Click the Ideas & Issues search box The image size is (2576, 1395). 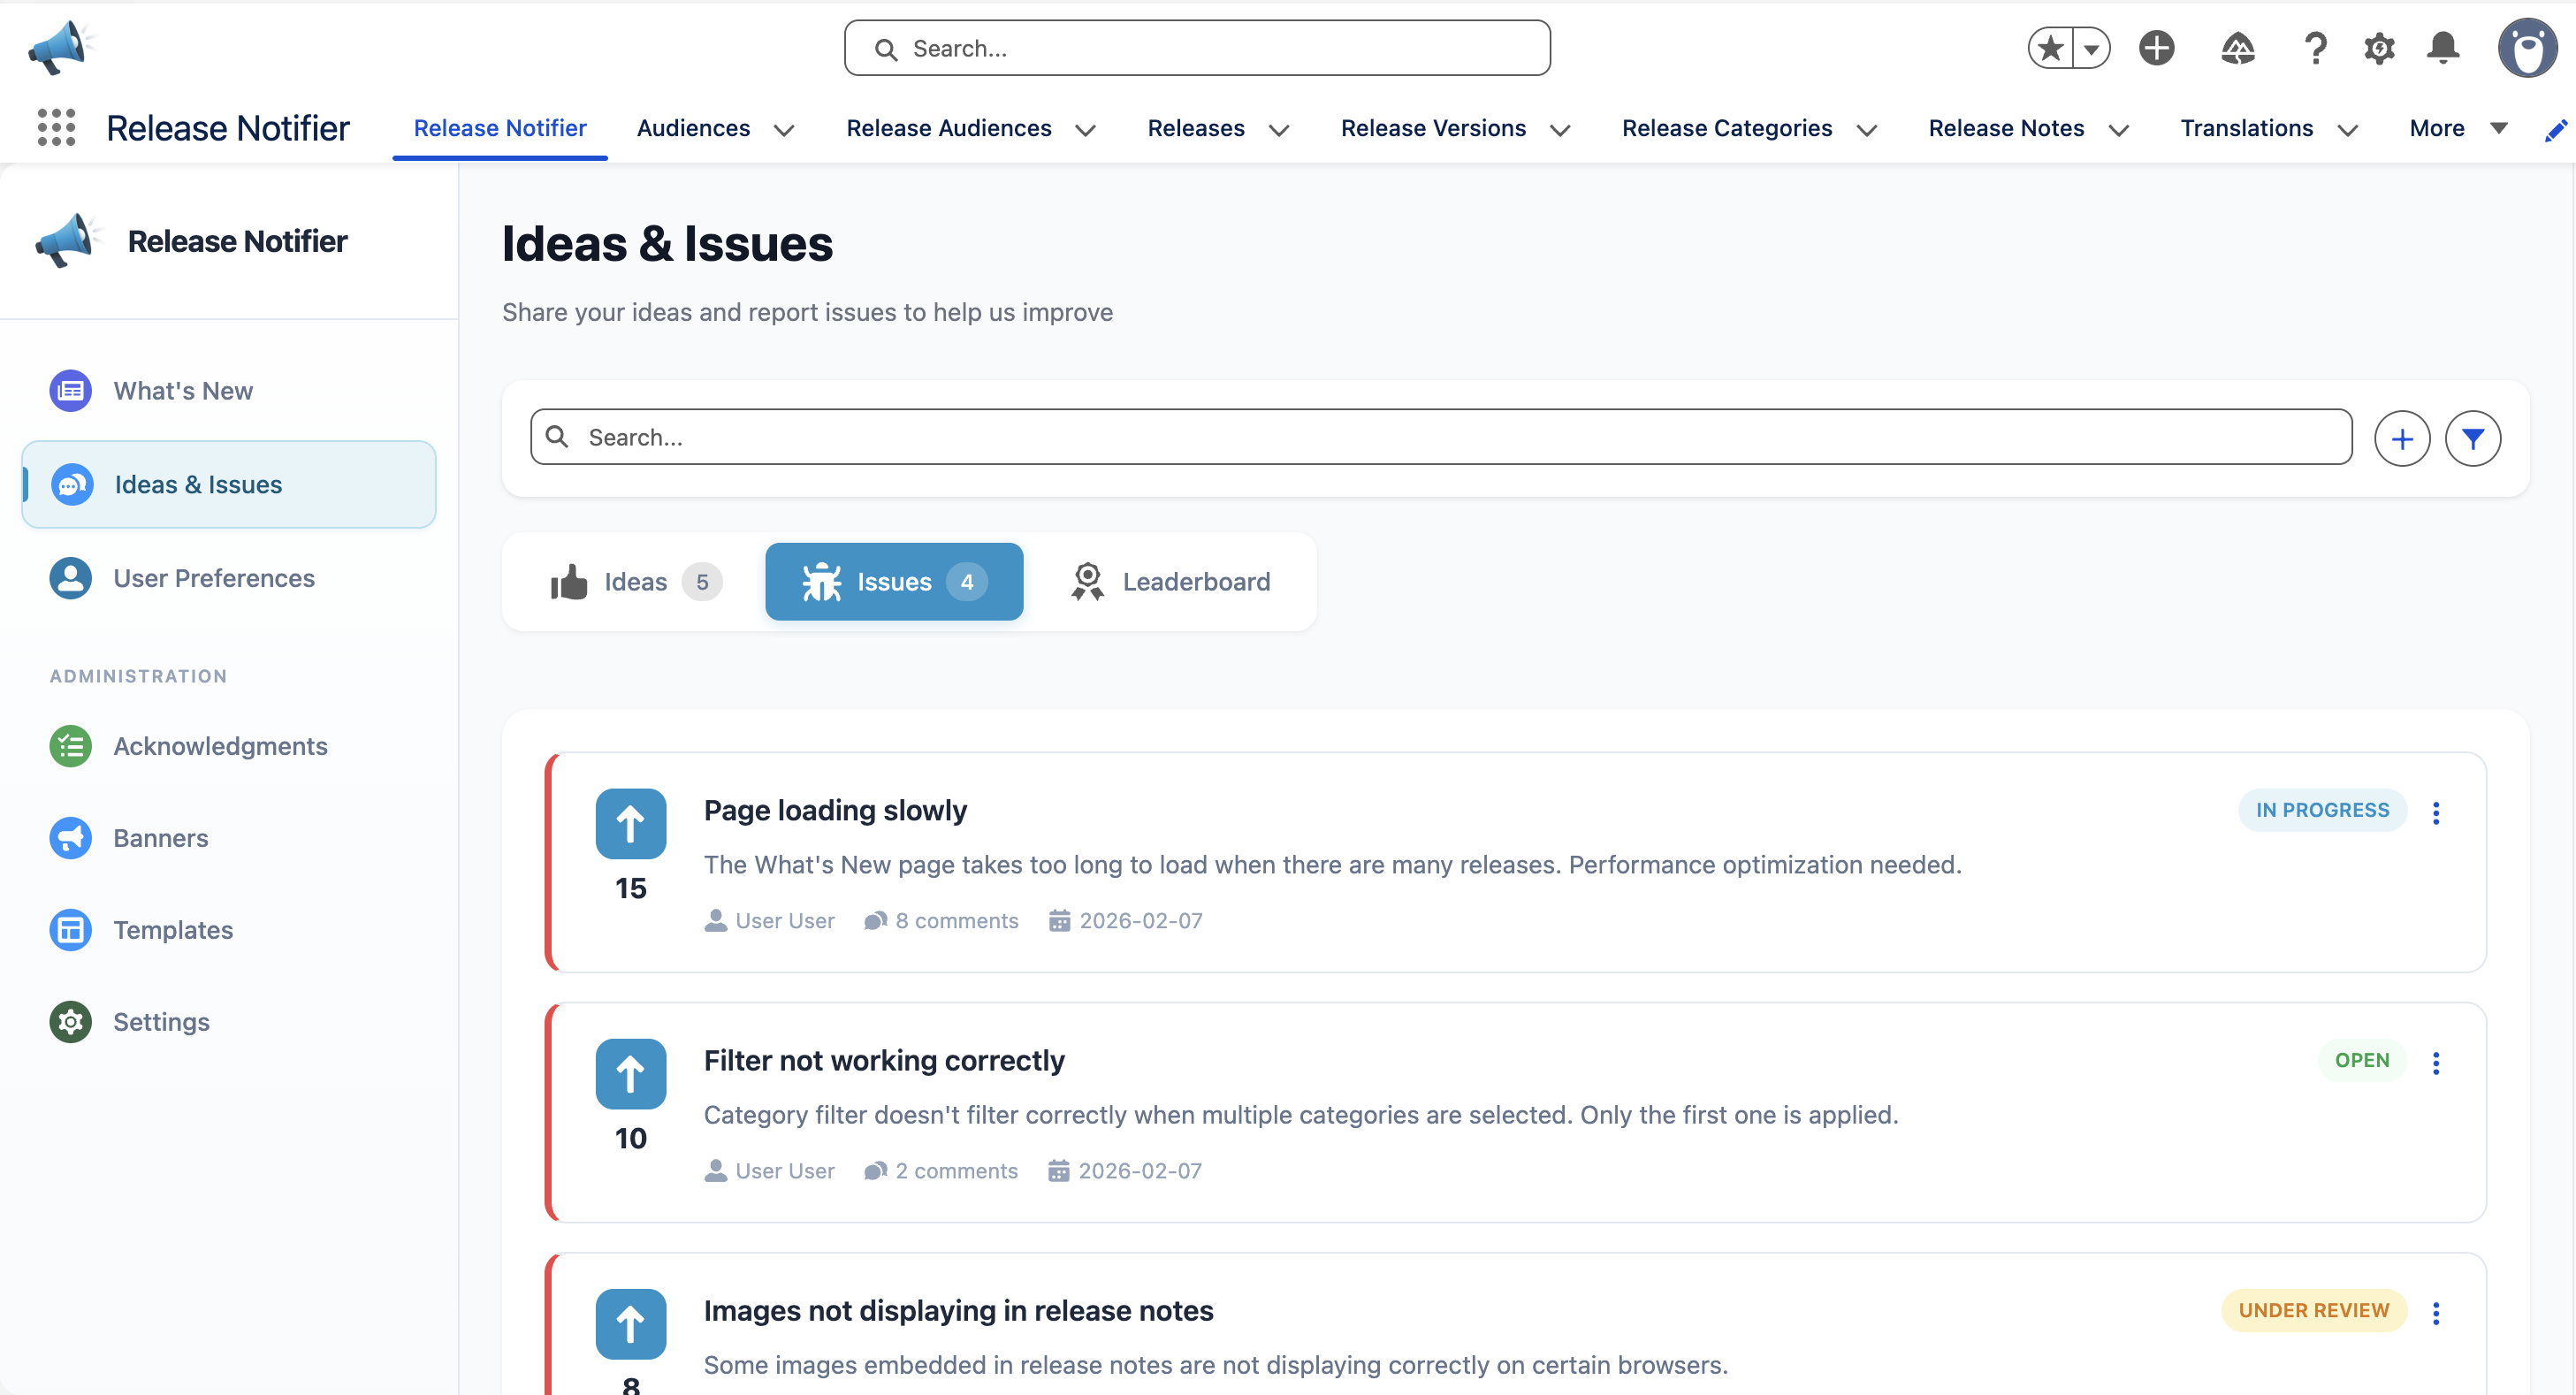click(x=1441, y=437)
